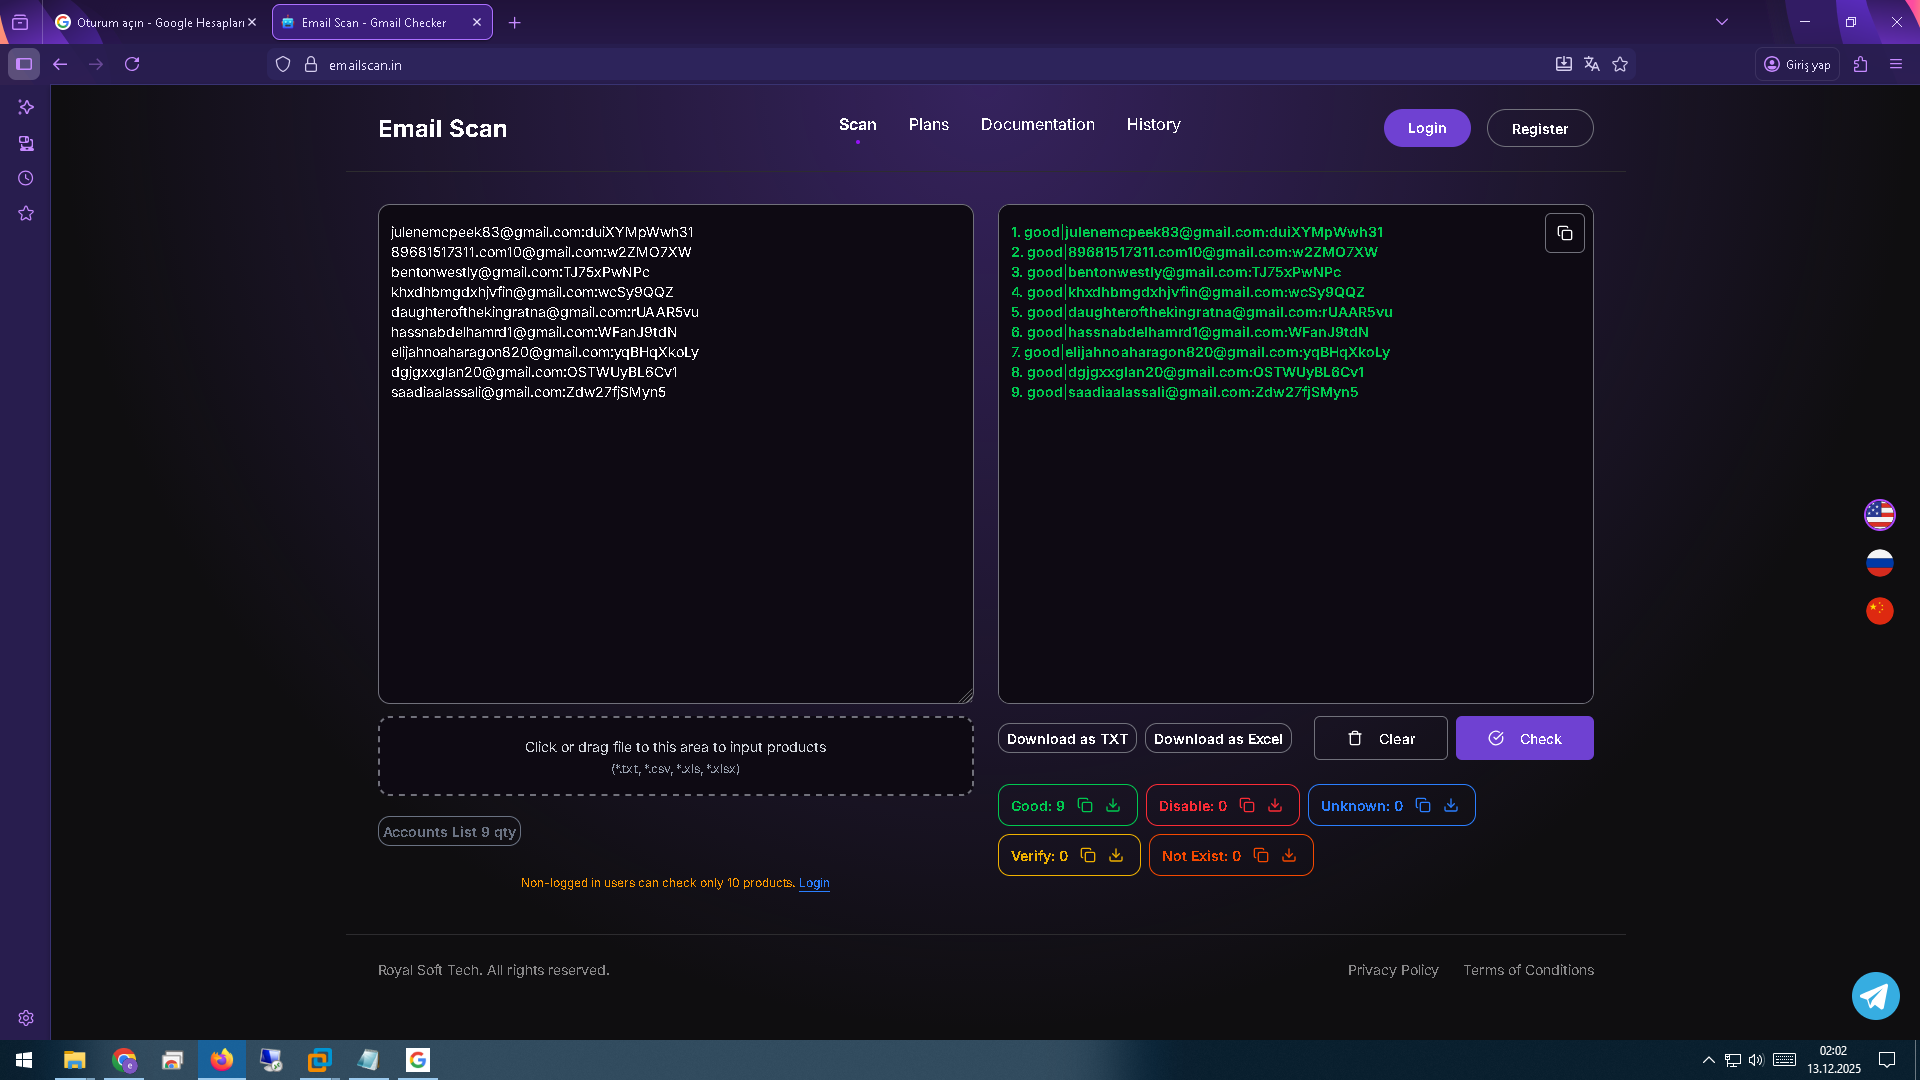The image size is (1920, 1080).
Task: Open File Explorer from the taskbar
Action: click(x=75, y=1060)
